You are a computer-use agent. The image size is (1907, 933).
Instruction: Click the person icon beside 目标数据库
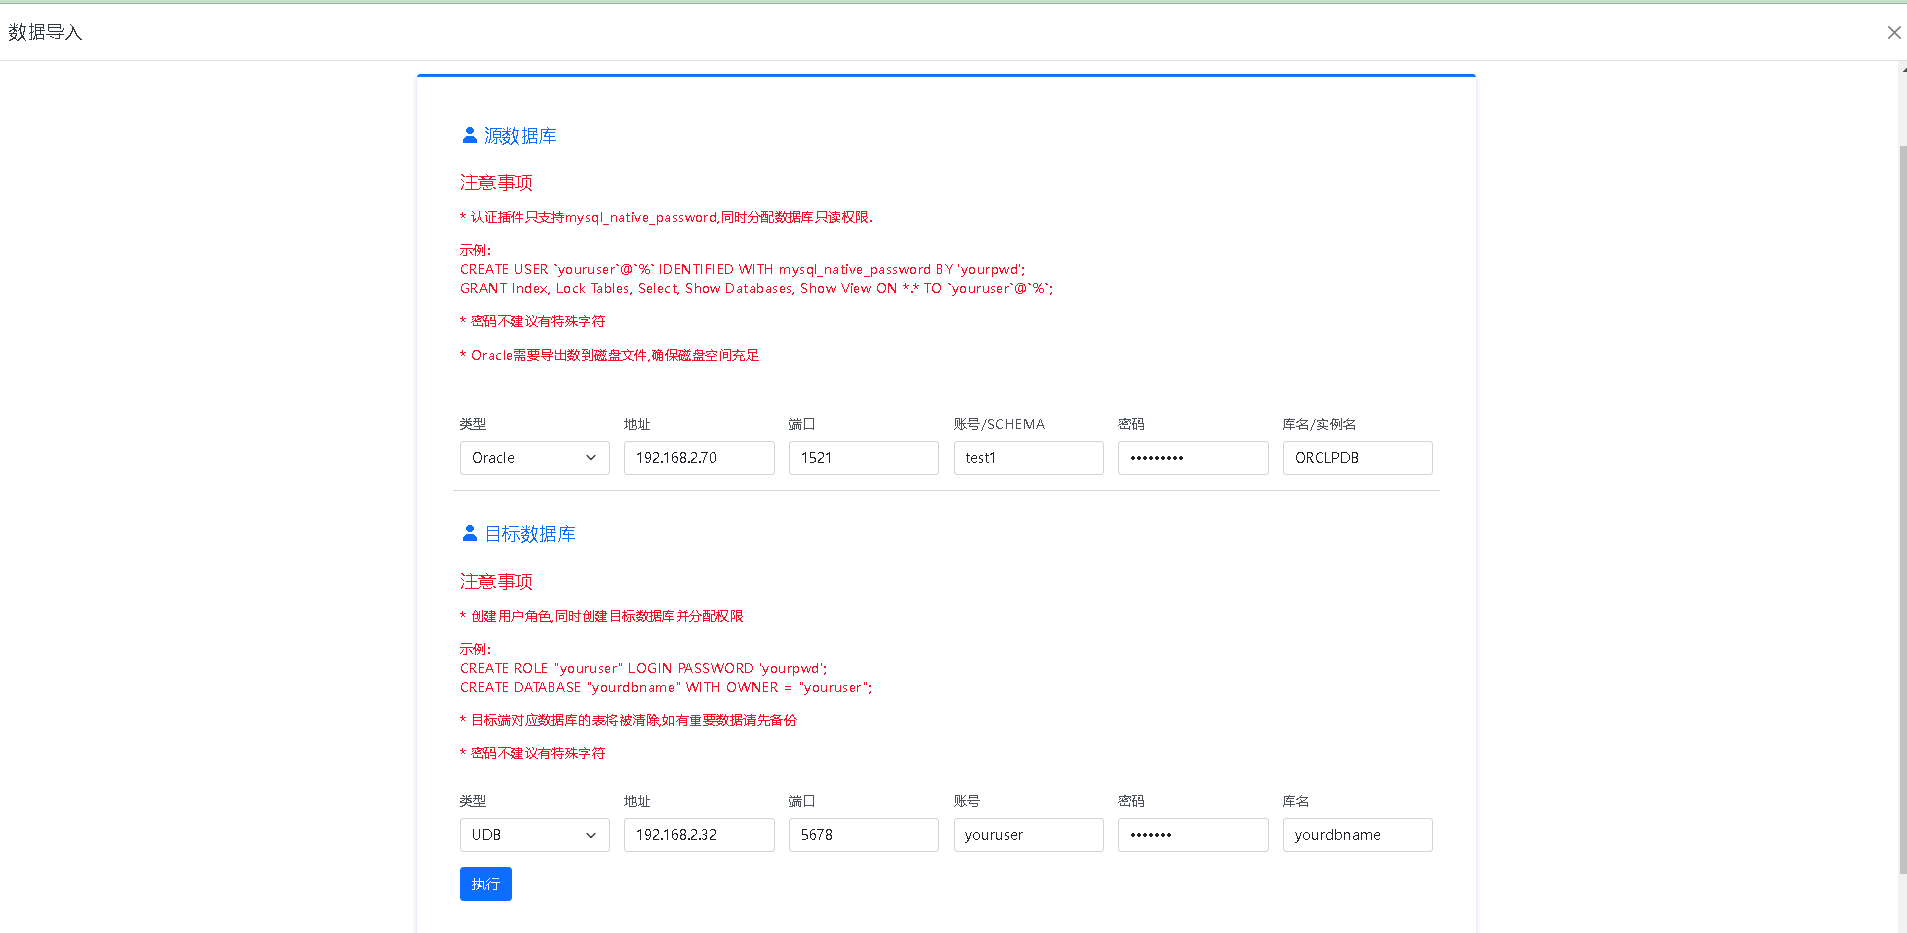pyautogui.click(x=470, y=533)
